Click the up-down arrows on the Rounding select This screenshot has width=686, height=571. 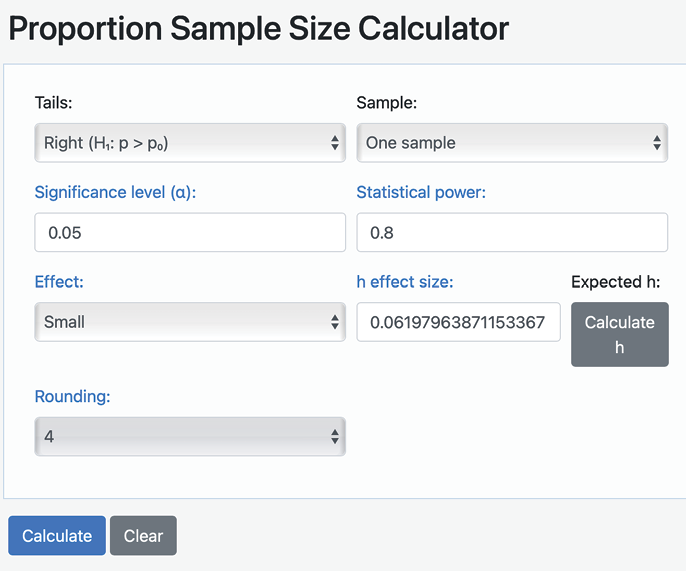pos(335,437)
